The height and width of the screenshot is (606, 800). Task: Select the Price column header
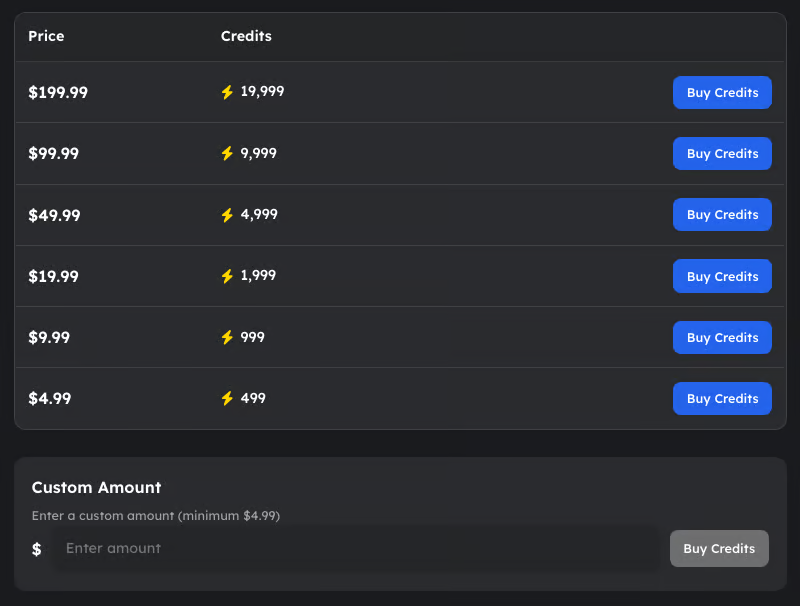pyautogui.click(x=45, y=36)
